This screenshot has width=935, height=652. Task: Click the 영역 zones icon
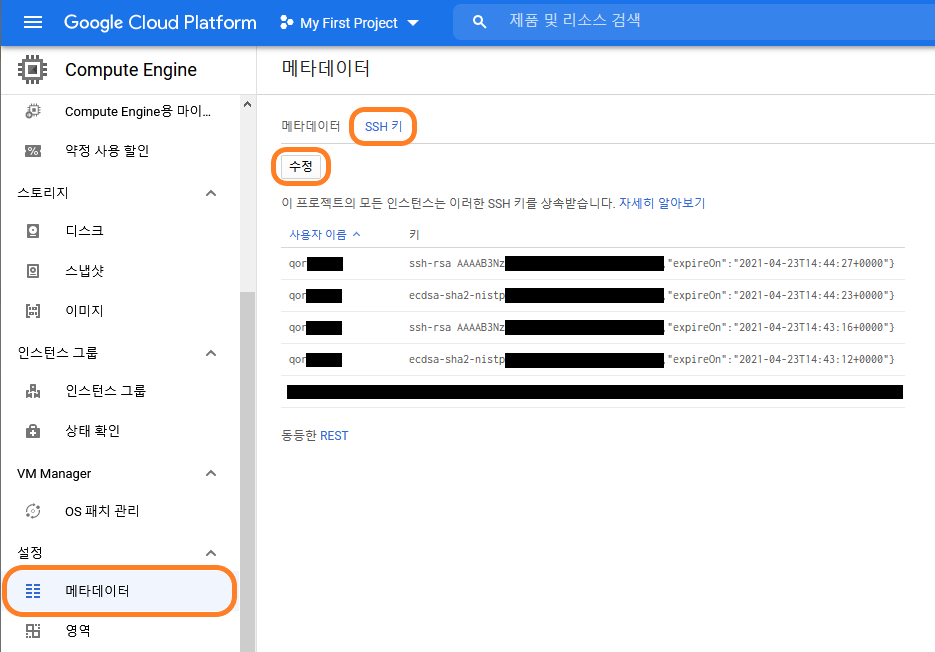click(x=33, y=631)
